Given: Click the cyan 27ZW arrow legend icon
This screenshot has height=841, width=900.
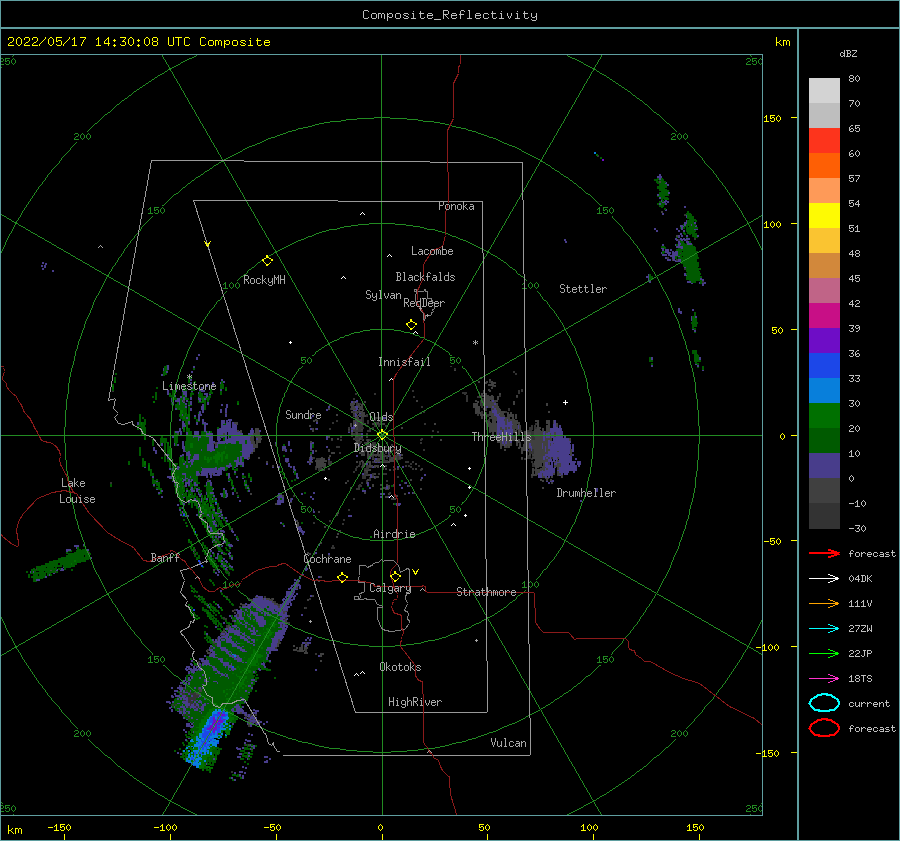Looking at the screenshot, I should (824, 629).
